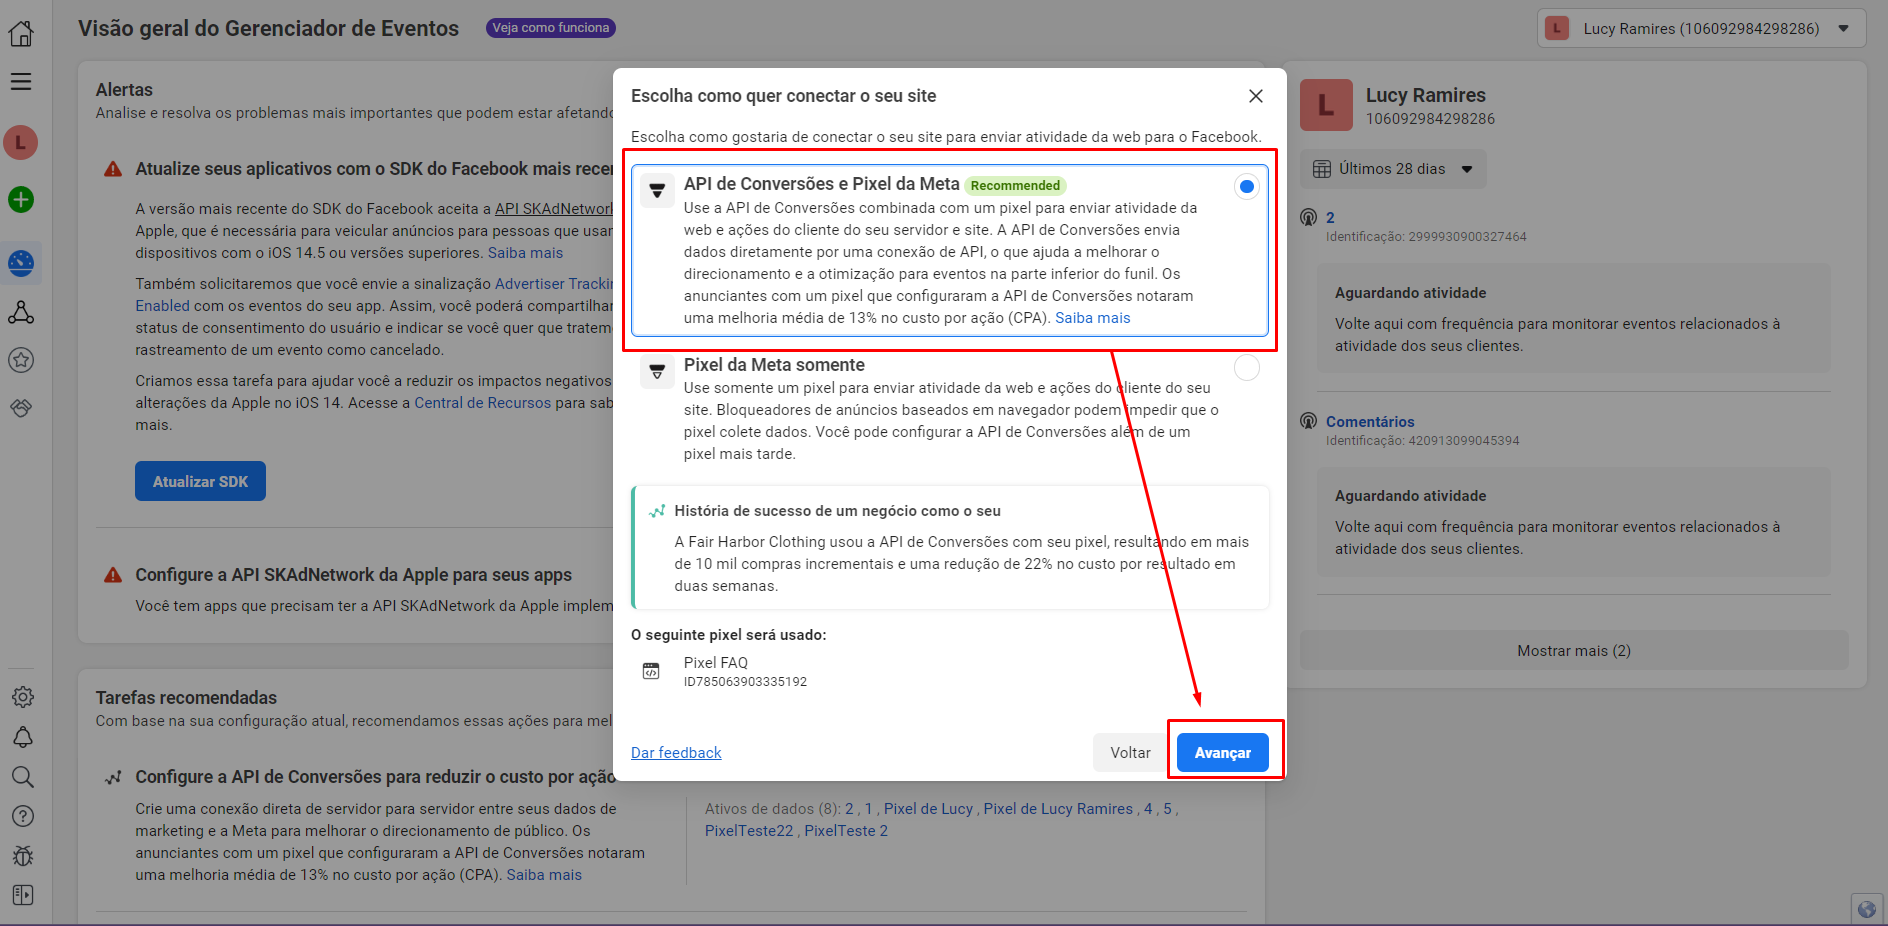Viewport: 1888px width, 926px height.
Task: Click the search magnifier icon in the sidebar
Action: point(22,777)
